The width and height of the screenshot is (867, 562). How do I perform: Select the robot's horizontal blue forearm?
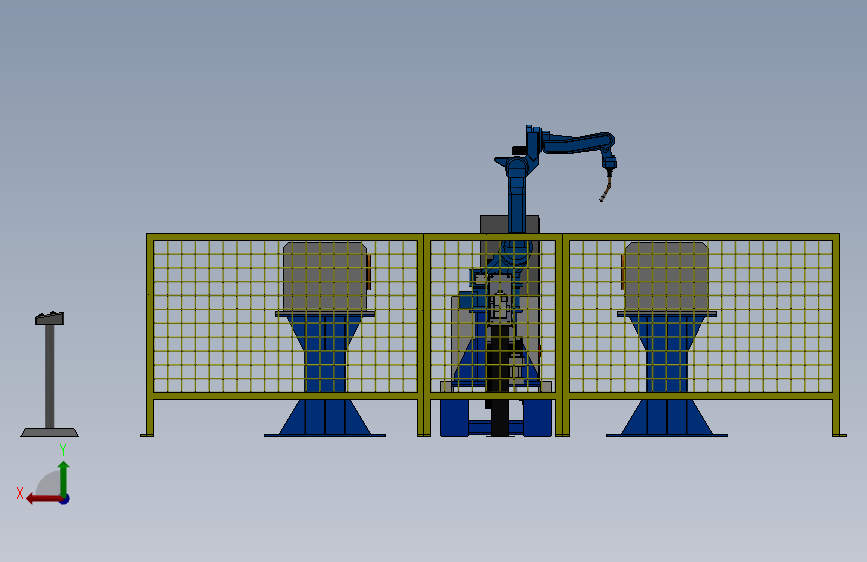click(x=578, y=143)
